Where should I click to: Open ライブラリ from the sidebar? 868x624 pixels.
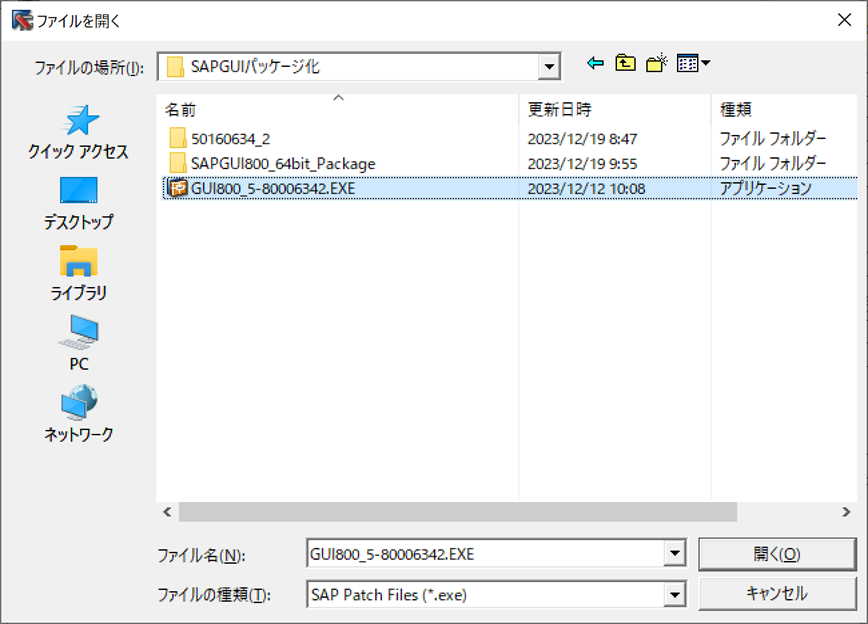coord(79,274)
